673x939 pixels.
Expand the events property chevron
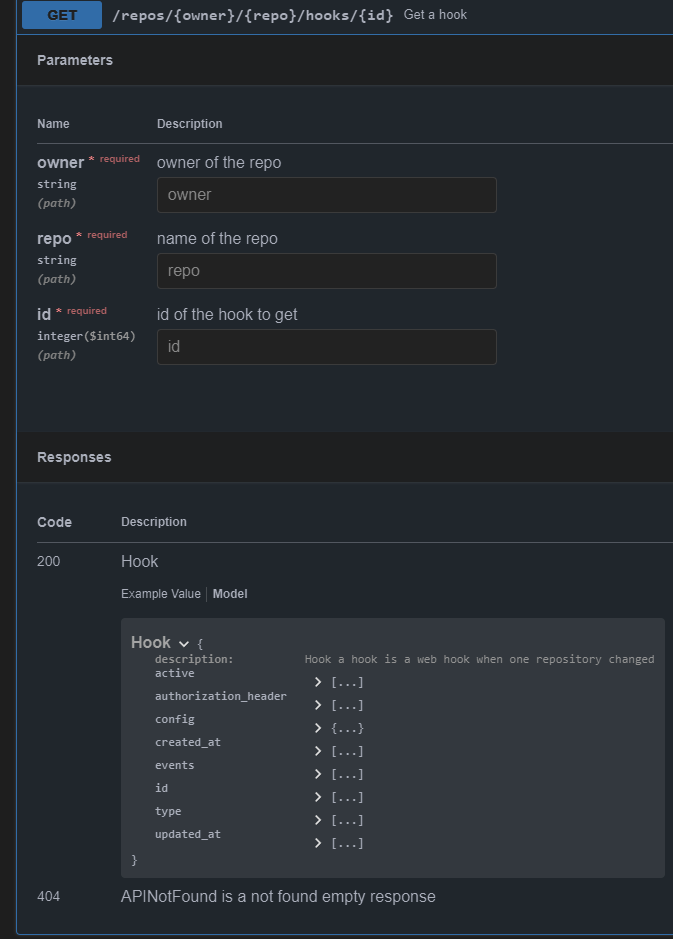coord(318,774)
